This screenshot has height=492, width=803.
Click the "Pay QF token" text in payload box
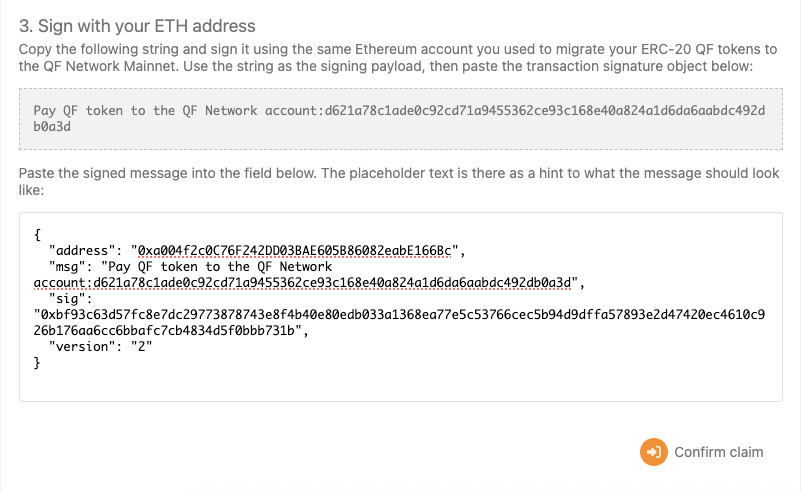coord(78,110)
